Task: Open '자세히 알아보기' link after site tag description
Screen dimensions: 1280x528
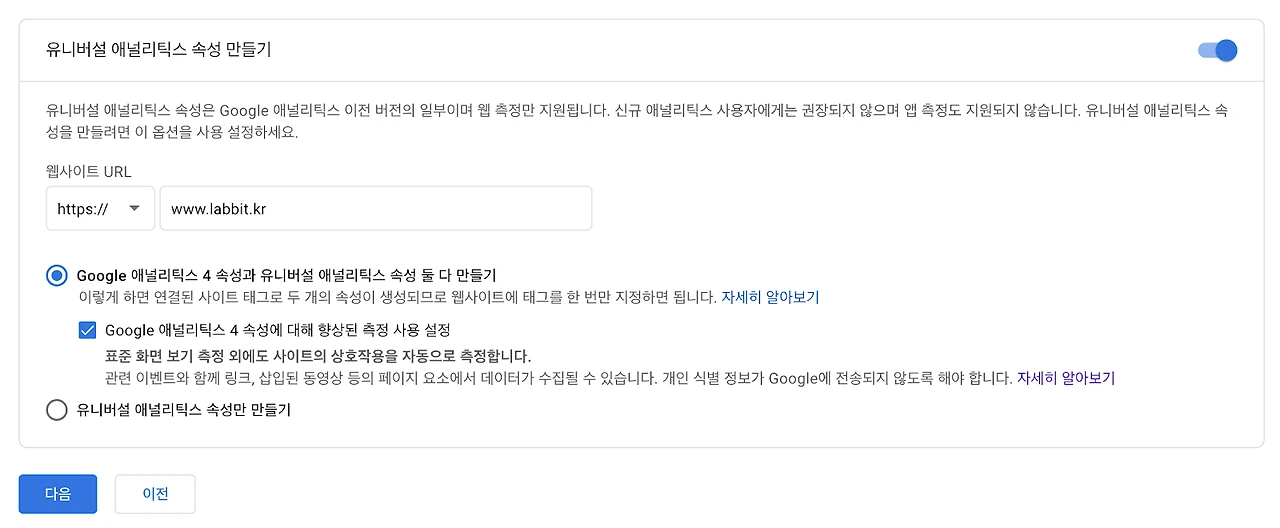Action: (x=770, y=297)
